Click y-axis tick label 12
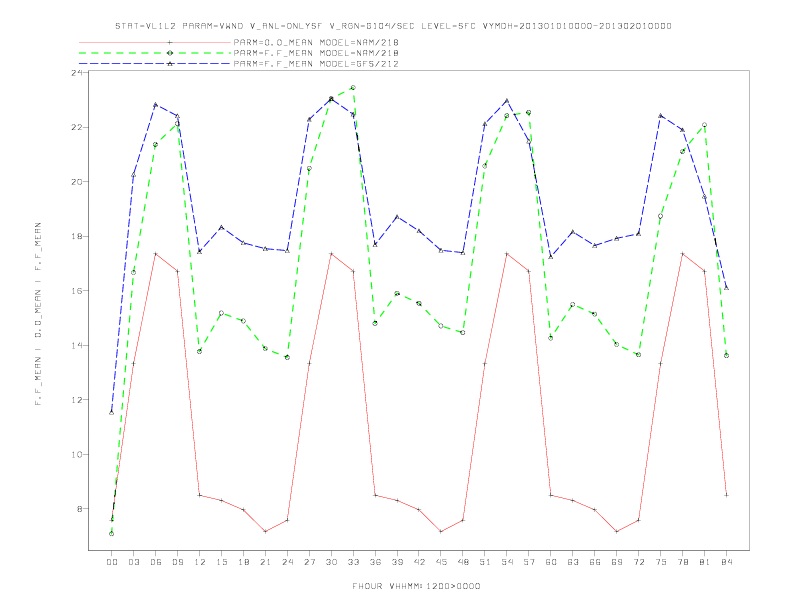This screenshot has height=612, width=792. pos(77,400)
